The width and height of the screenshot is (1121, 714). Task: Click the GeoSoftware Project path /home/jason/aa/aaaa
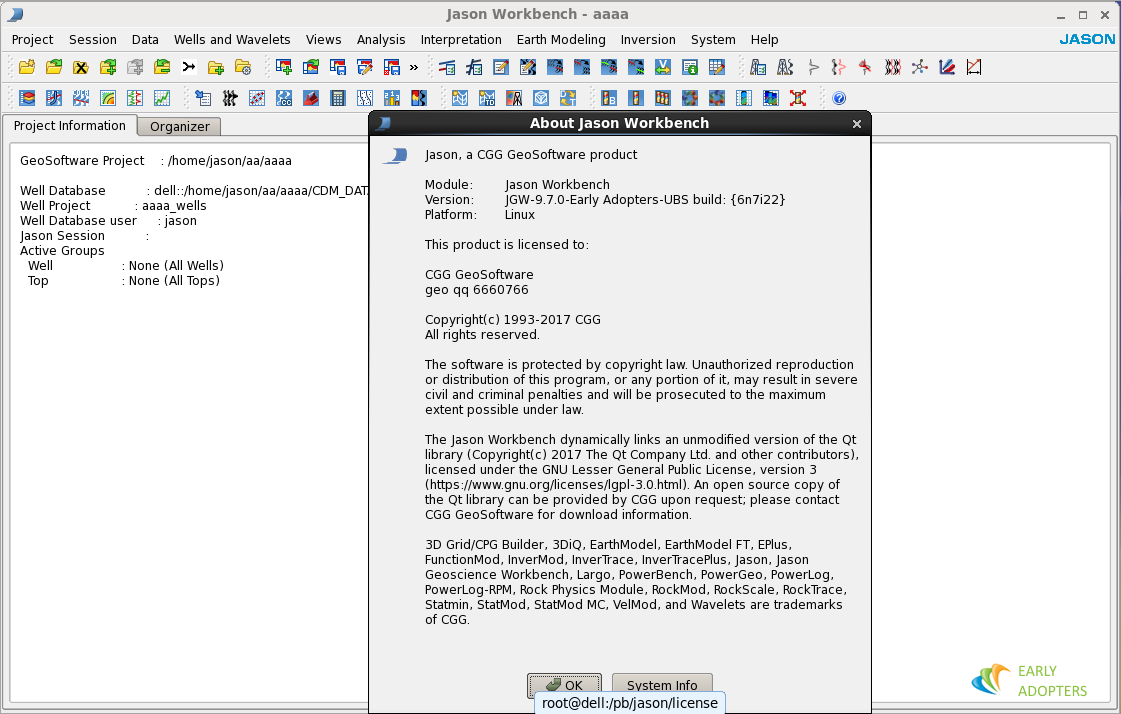coord(229,161)
